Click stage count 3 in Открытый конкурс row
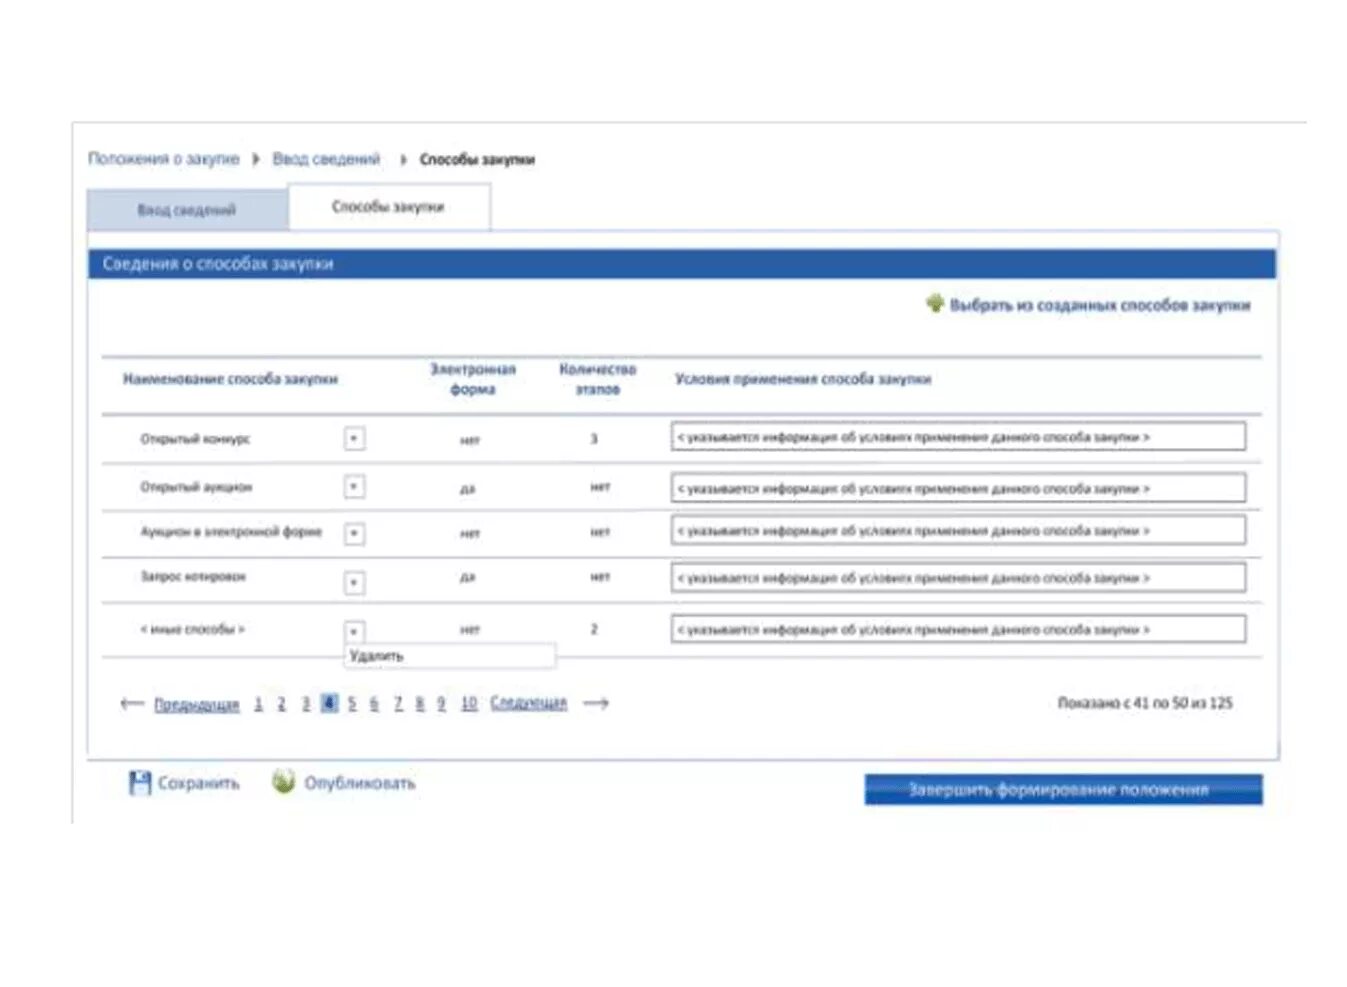1347x987 pixels. point(594,439)
